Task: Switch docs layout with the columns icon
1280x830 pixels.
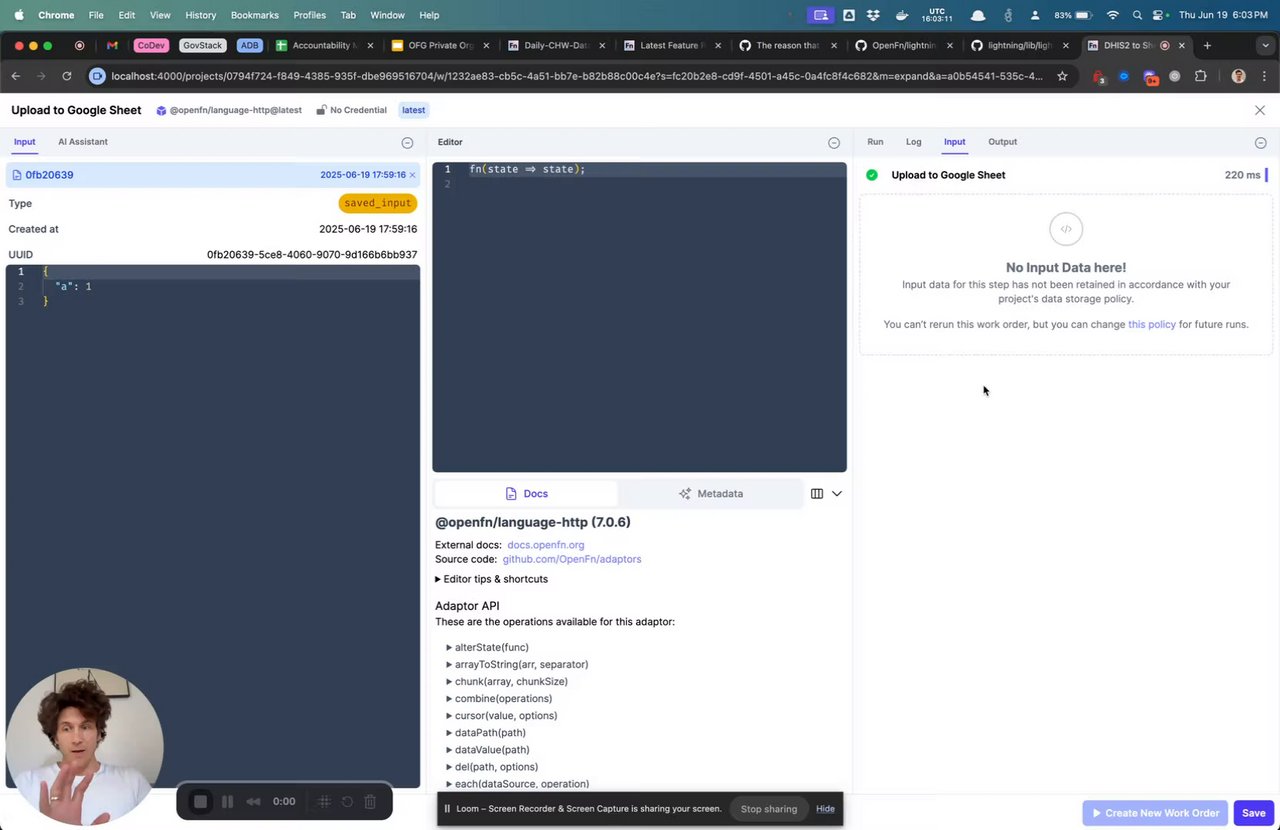Action: point(817,494)
